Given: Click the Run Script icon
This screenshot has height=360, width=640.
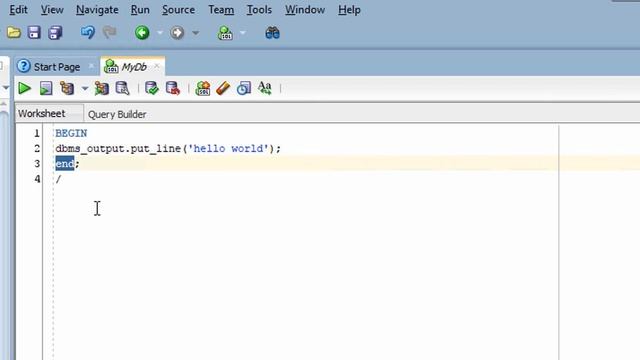Looking at the screenshot, I should click(x=46, y=88).
